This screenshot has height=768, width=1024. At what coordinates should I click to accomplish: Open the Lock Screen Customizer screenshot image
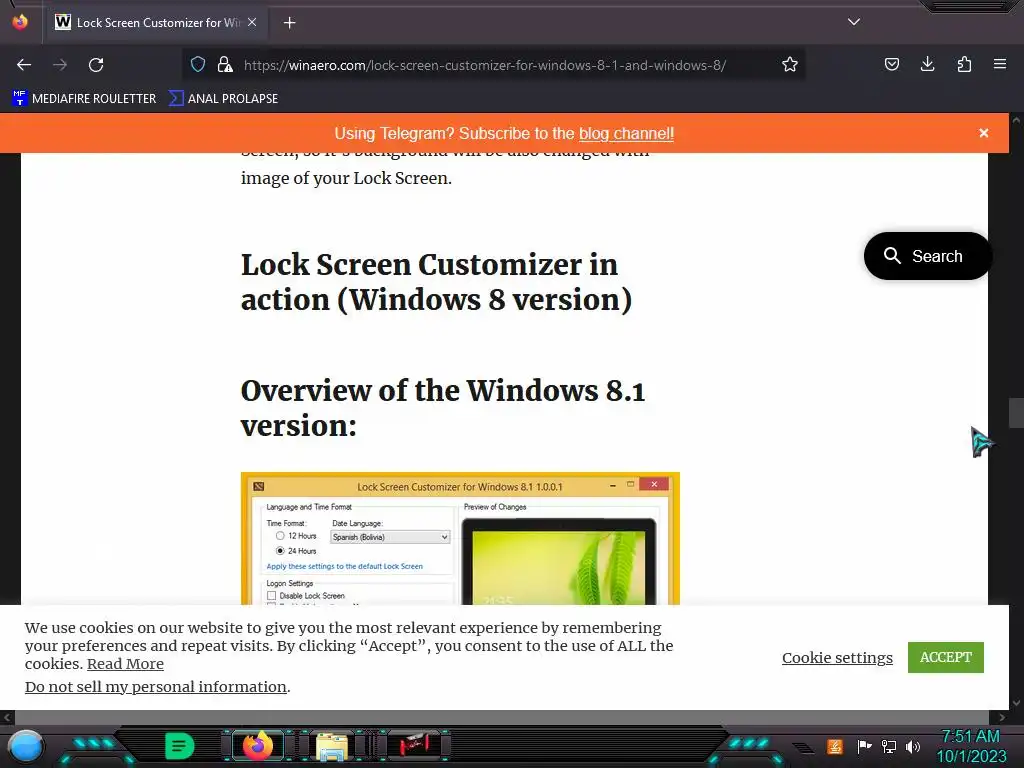tap(460, 539)
